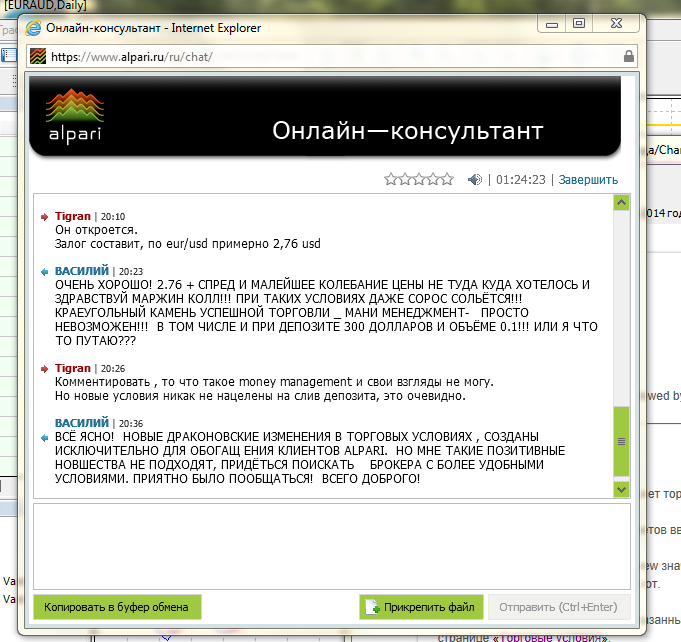Minimize the Онлайн-консультант window

click(x=552, y=24)
